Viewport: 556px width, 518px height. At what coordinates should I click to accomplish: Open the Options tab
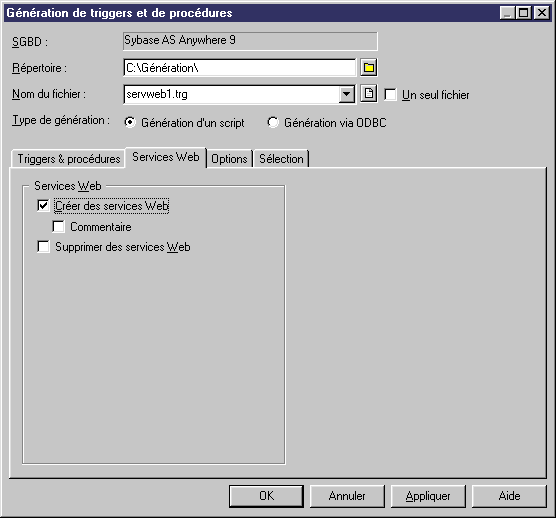(x=229, y=159)
